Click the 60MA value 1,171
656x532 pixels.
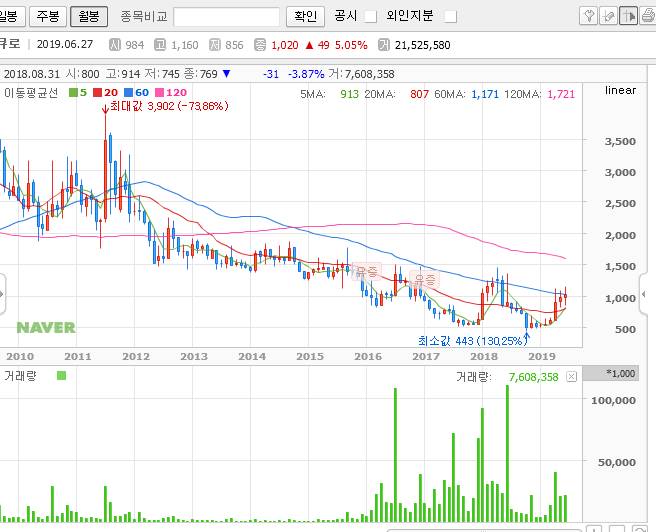pos(485,94)
